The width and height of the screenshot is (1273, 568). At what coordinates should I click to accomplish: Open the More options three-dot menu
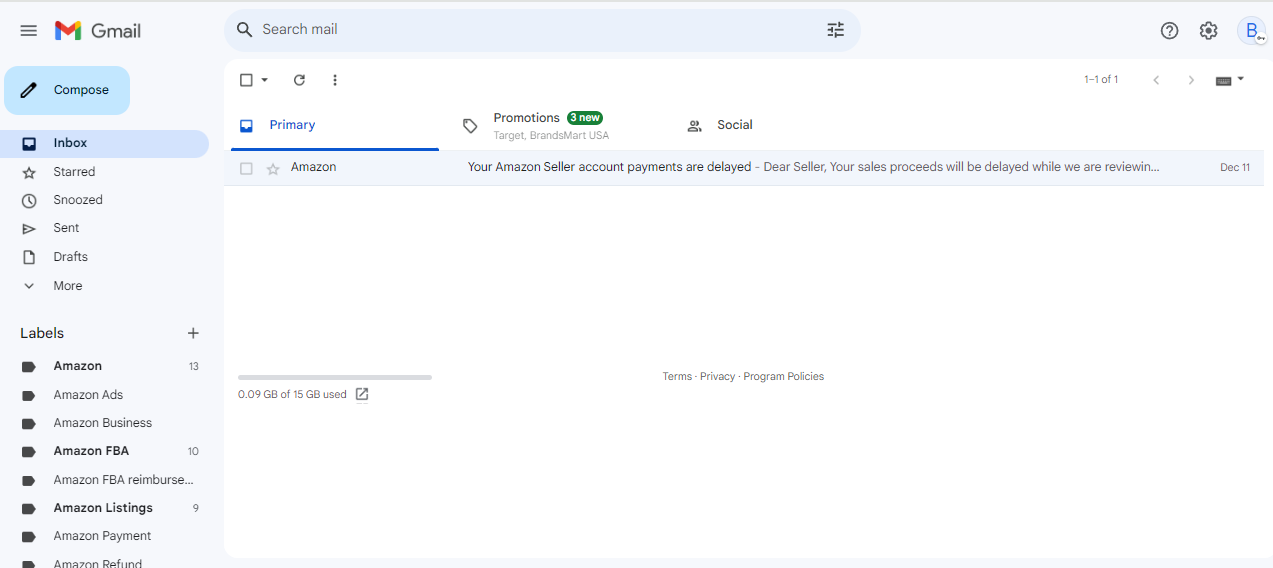335,80
